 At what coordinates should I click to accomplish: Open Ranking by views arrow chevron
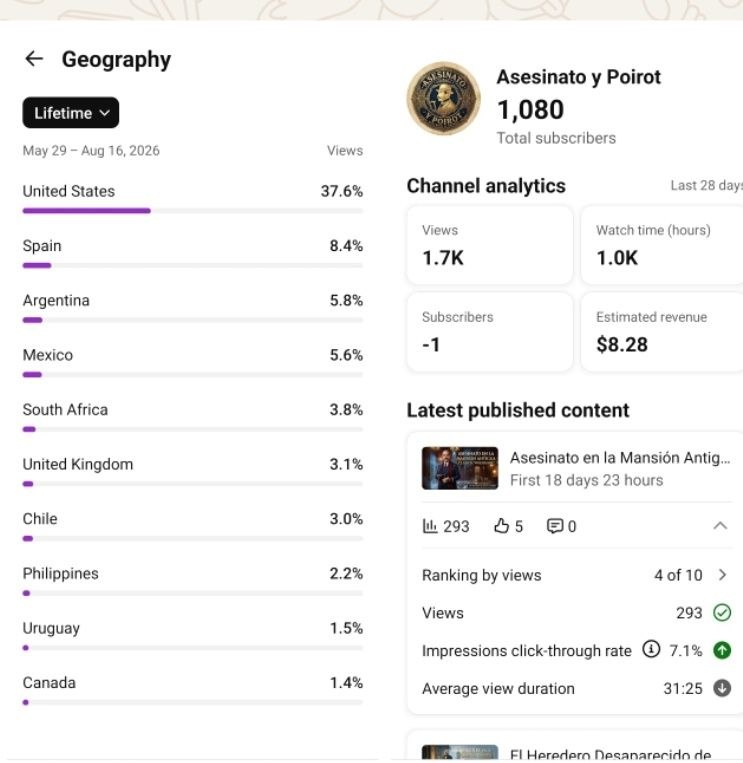[x=723, y=575]
